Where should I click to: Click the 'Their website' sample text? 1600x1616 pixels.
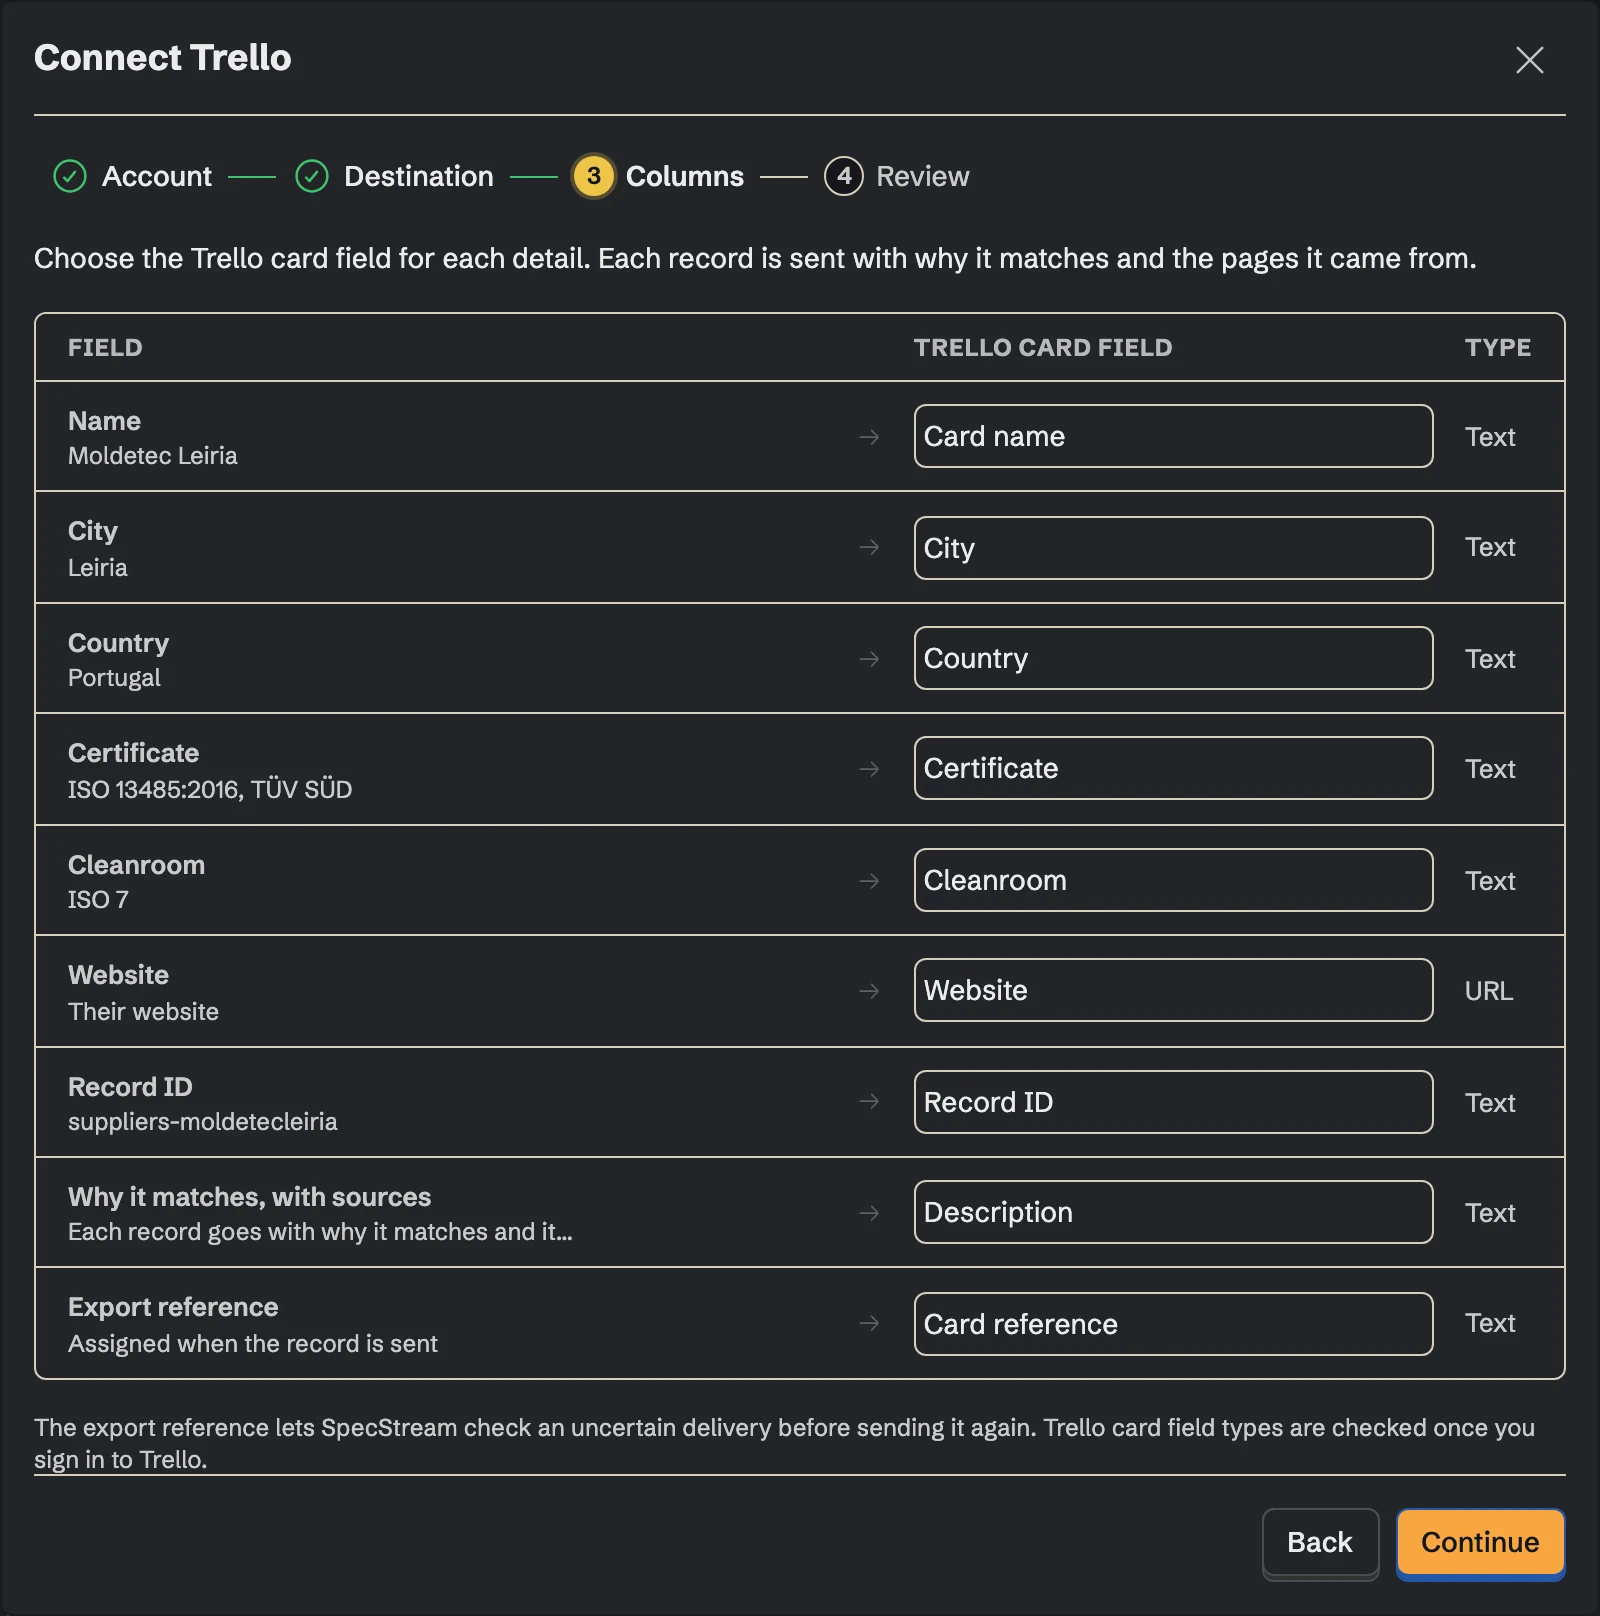(x=143, y=1012)
